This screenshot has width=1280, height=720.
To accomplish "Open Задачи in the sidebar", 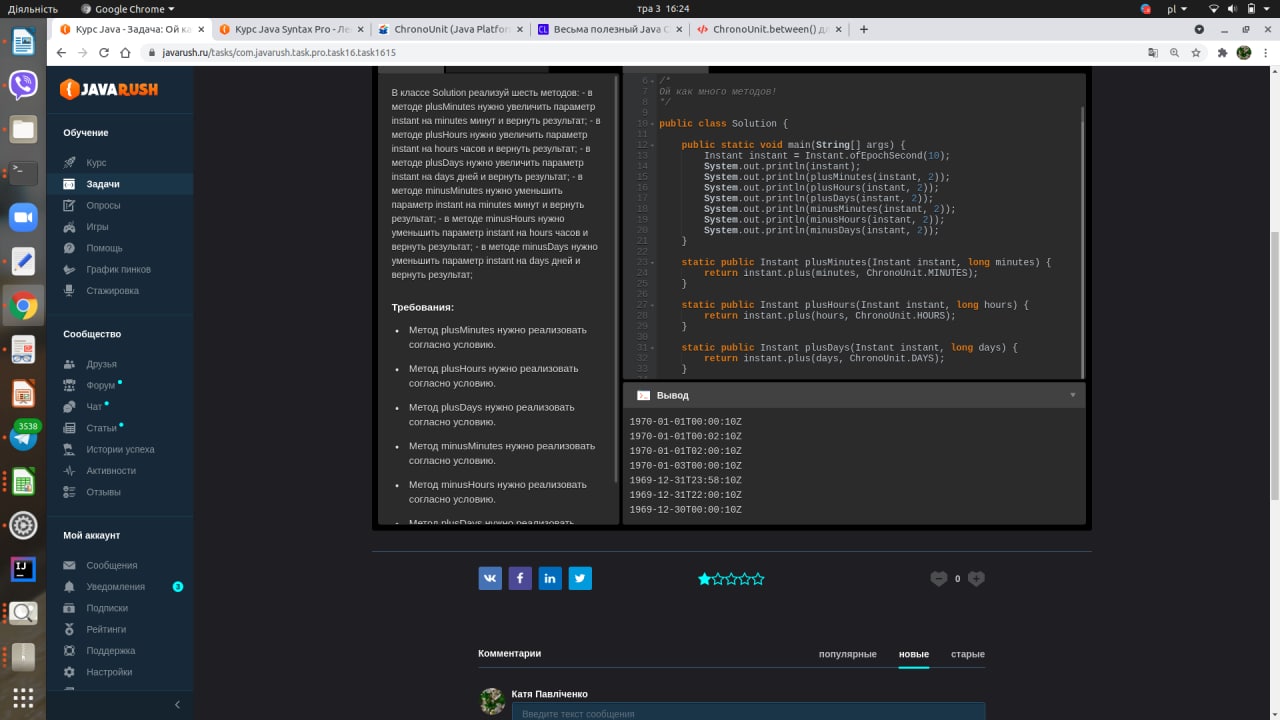I will coord(103,184).
